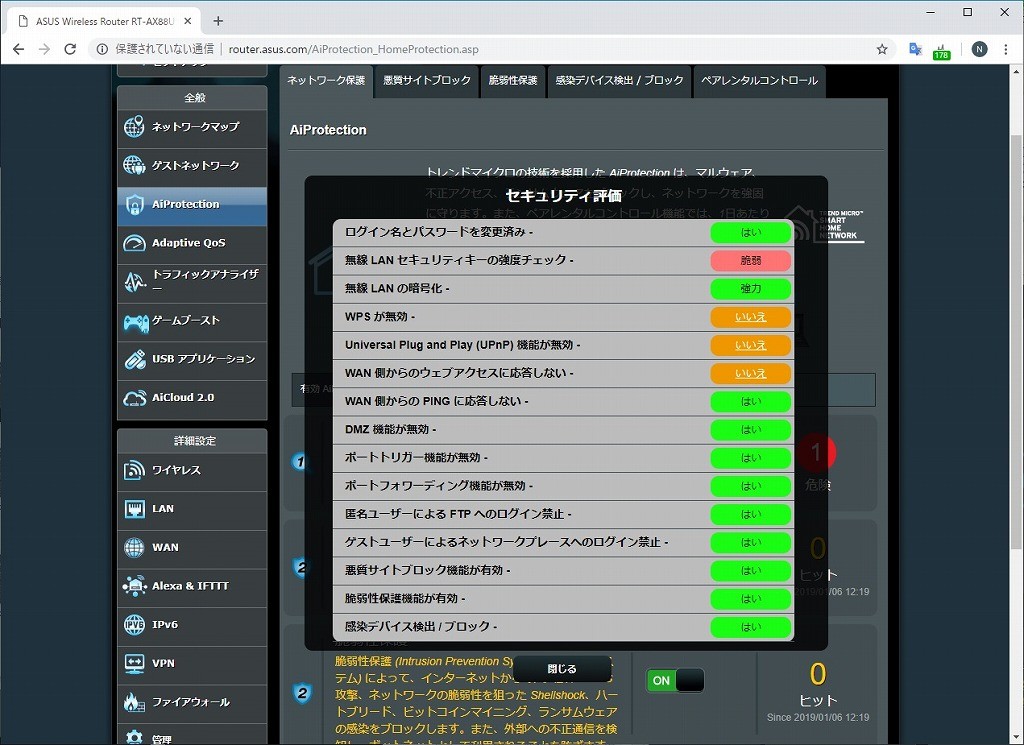Click the page vertical scrollbar
Viewport: 1024px width, 745px height.
1017,339
